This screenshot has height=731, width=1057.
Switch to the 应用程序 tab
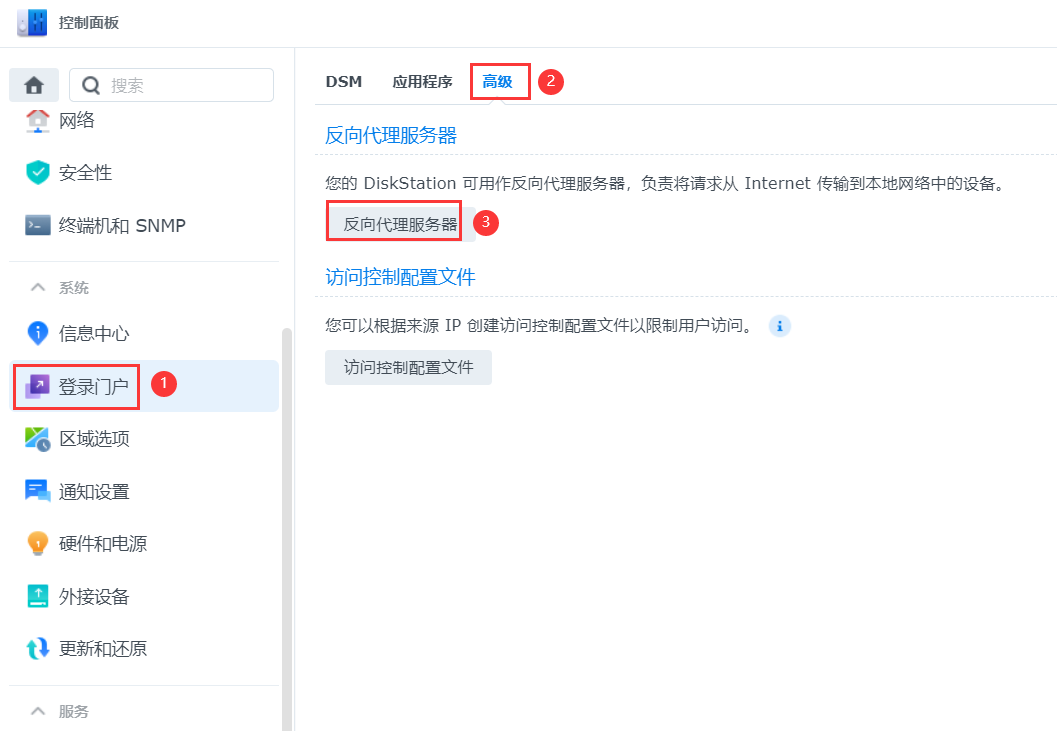click(x=422, y=82)
